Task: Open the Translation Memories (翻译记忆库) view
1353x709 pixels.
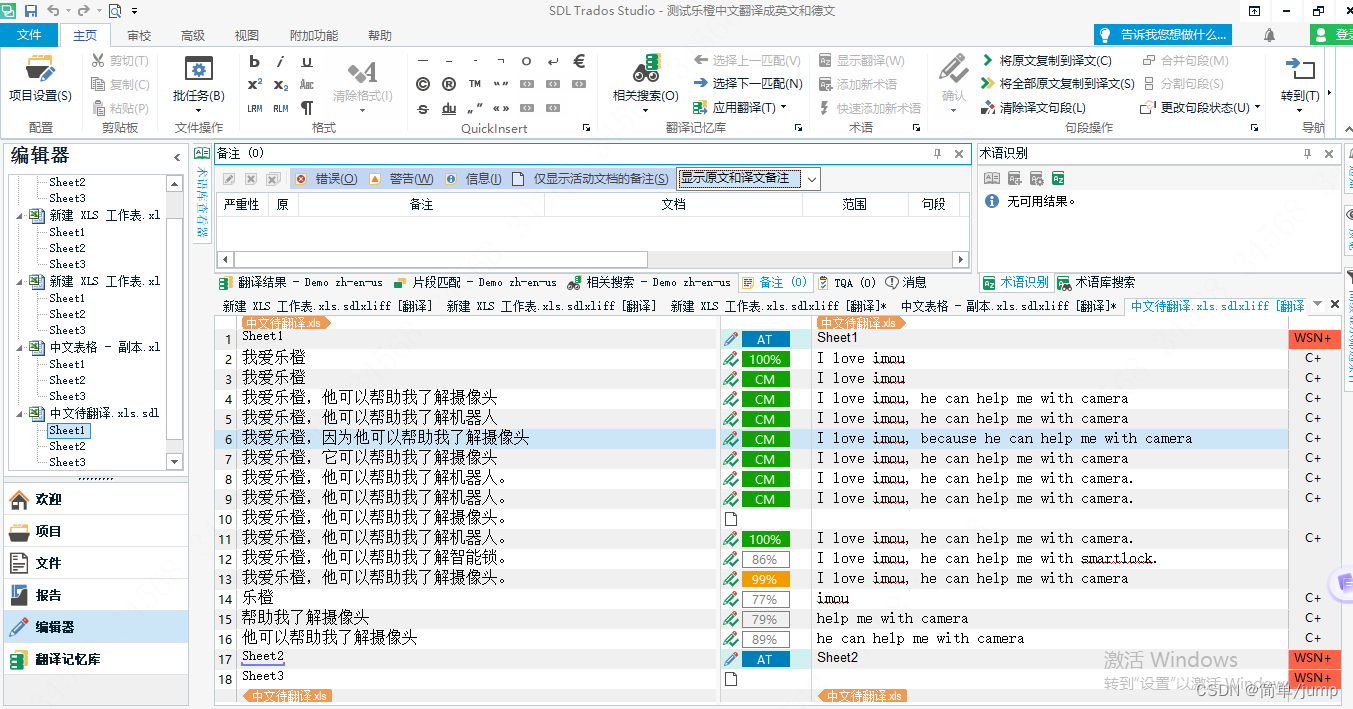Action: click(x=94, y=659)
